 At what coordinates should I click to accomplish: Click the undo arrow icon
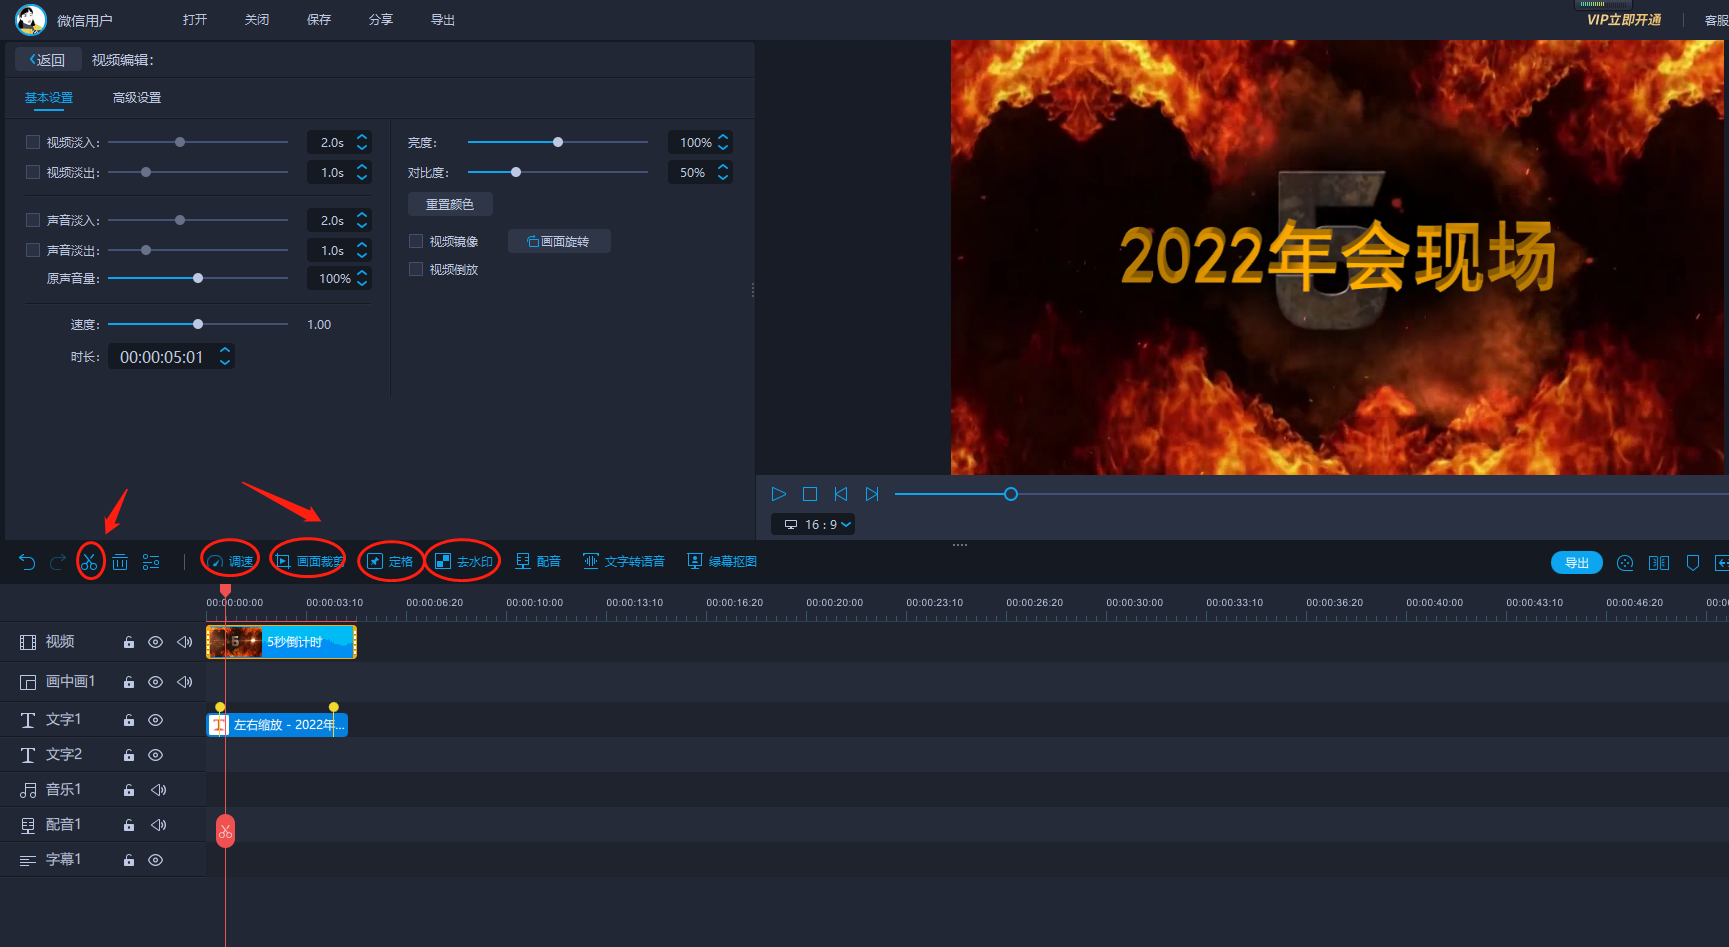pos(27,562)
